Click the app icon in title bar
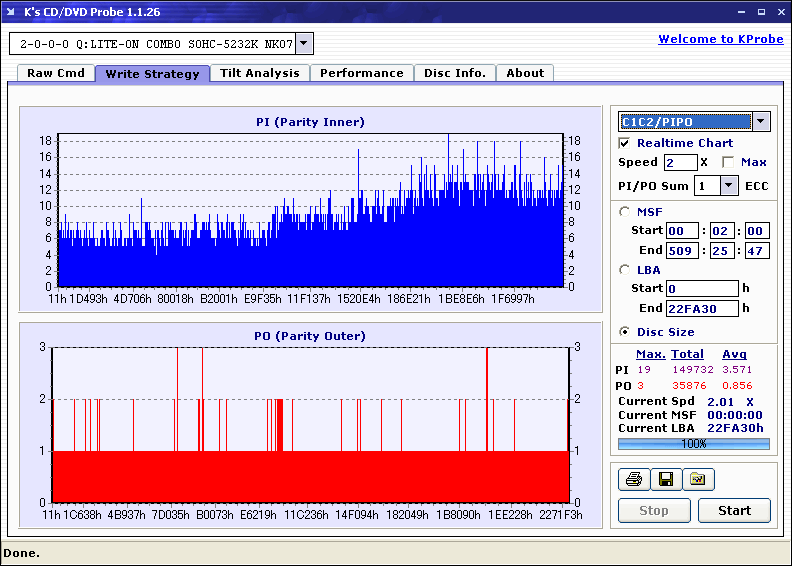This screenshot has width=792, height=566. (x=12, y=11)
